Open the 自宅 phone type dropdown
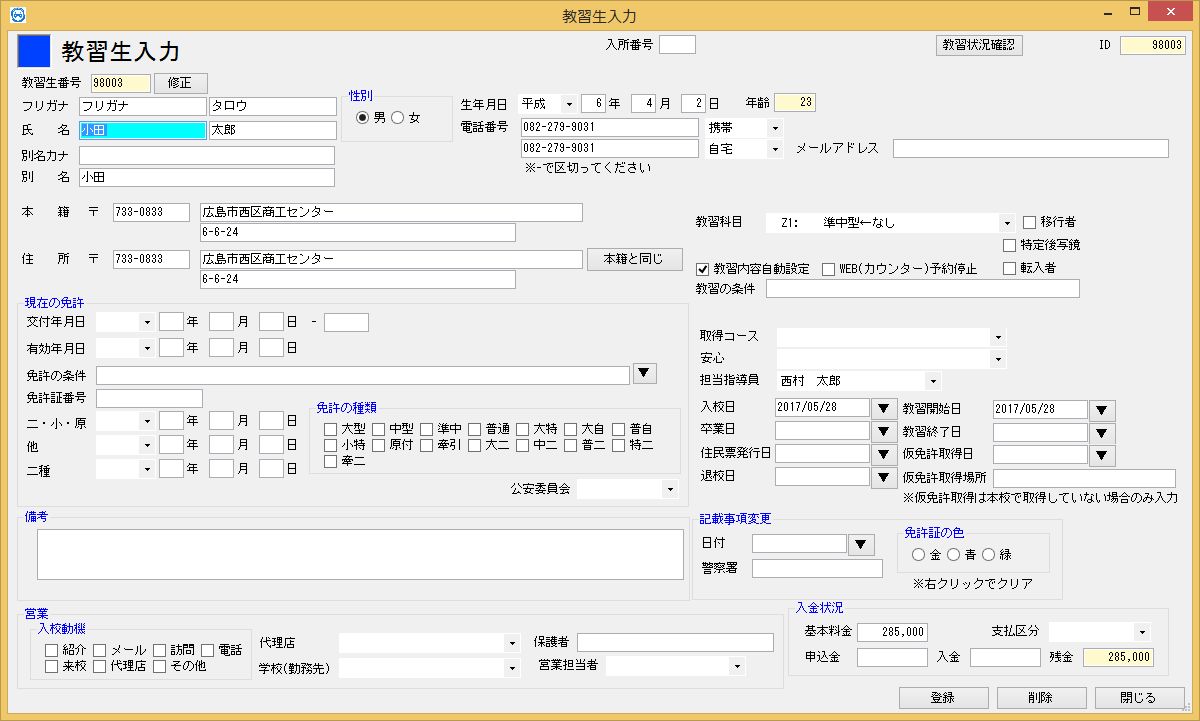1200x721 pixels. tap(774, 149)
